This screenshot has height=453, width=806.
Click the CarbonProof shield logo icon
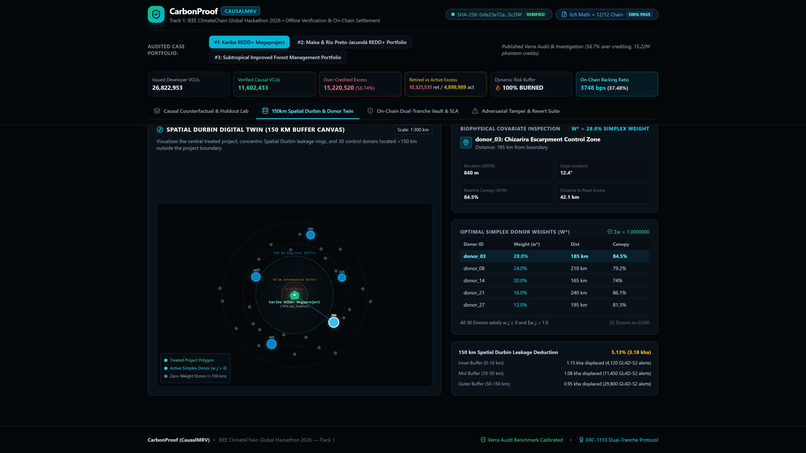click(156, 14)
